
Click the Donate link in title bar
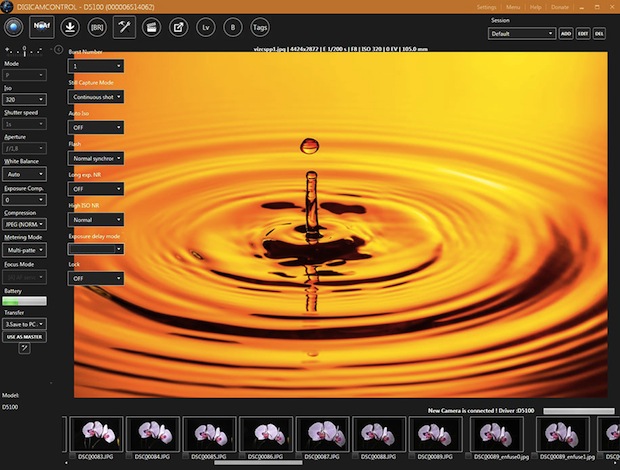tap(560, 7)
